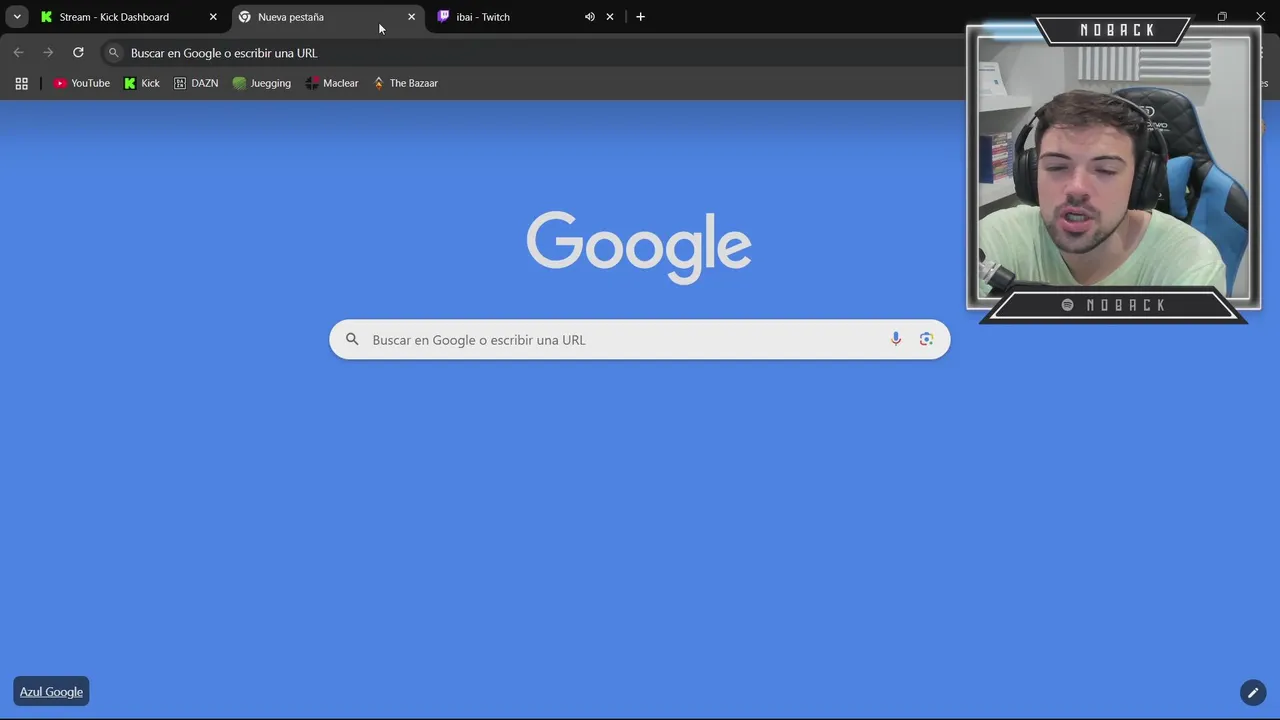The image size is (1280, 720).
Task: Close the ibai - Twitch tab
Action: point(610,17)
